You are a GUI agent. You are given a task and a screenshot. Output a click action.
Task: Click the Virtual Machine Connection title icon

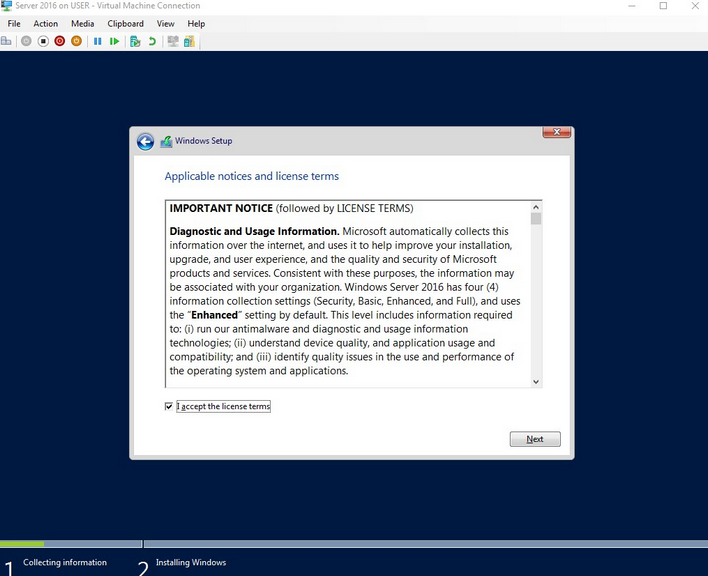pyautogui.click(x=6, y=6)
